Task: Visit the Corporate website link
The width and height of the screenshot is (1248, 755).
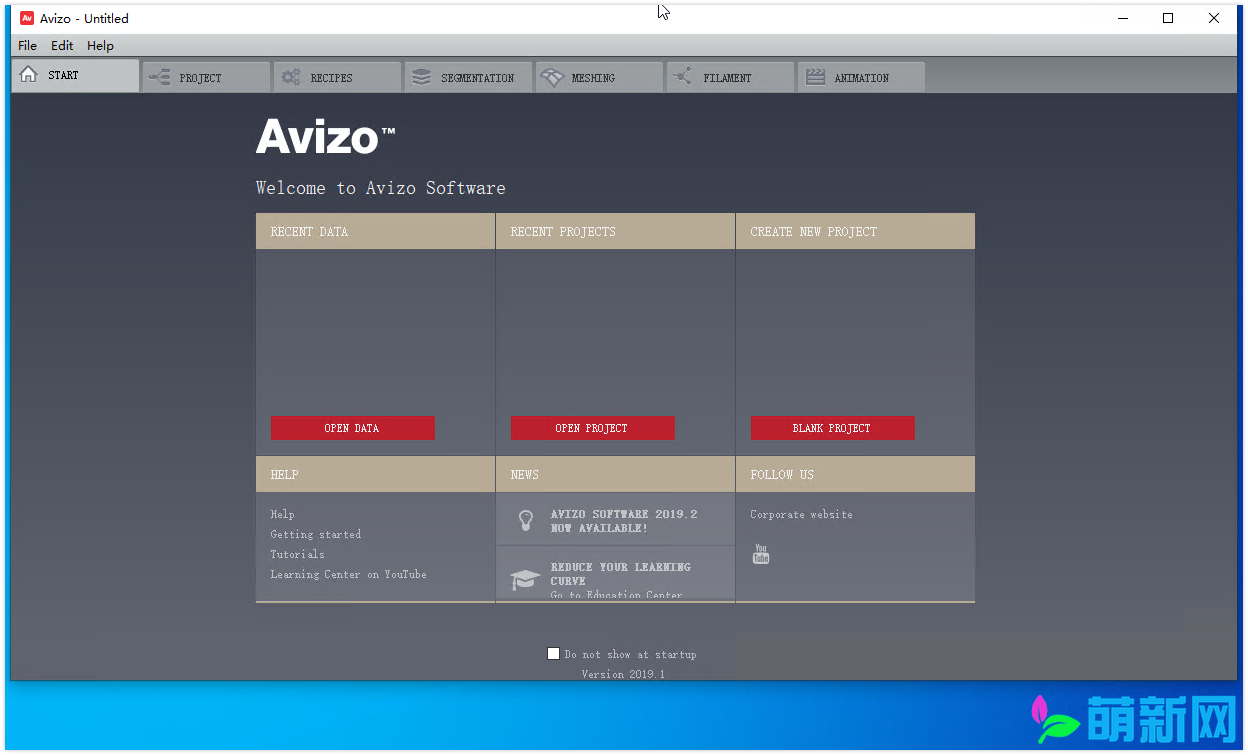Action: 802,514
